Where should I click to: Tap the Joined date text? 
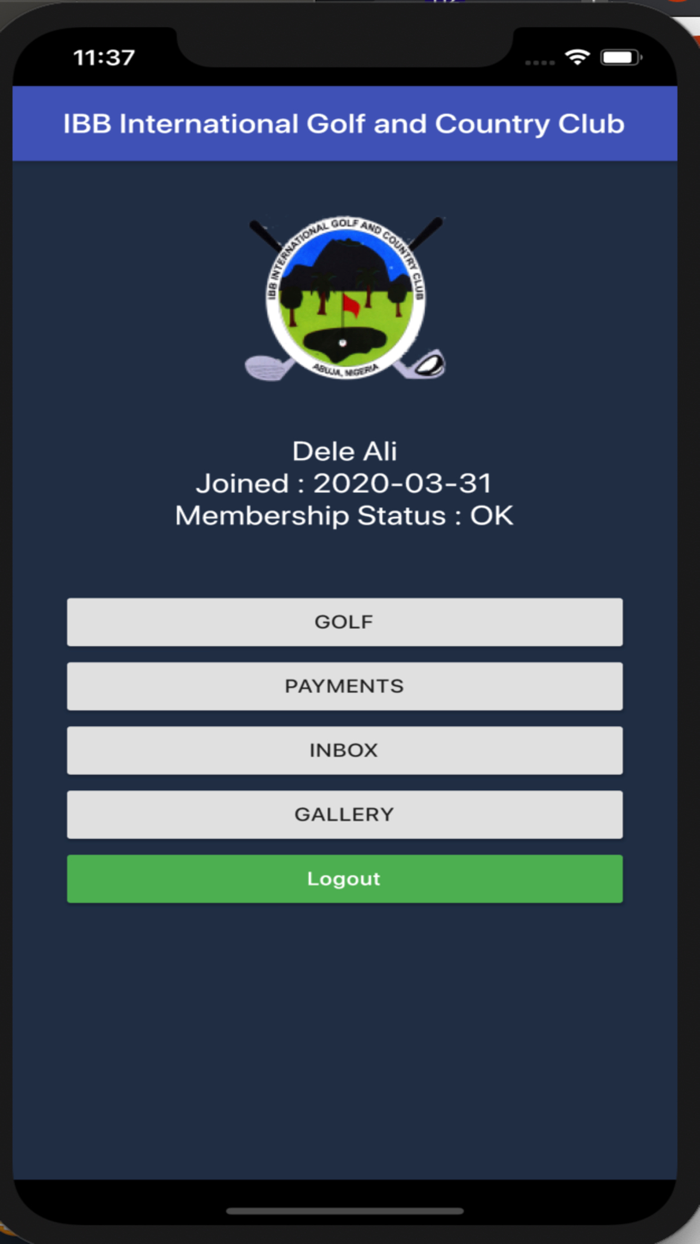[x=344, y=483]
